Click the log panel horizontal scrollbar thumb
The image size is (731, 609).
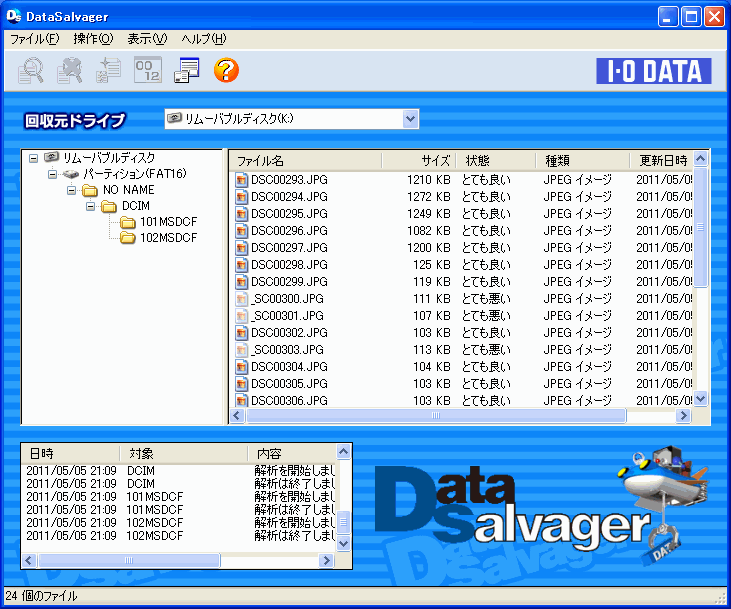click(x=129, y=560)
